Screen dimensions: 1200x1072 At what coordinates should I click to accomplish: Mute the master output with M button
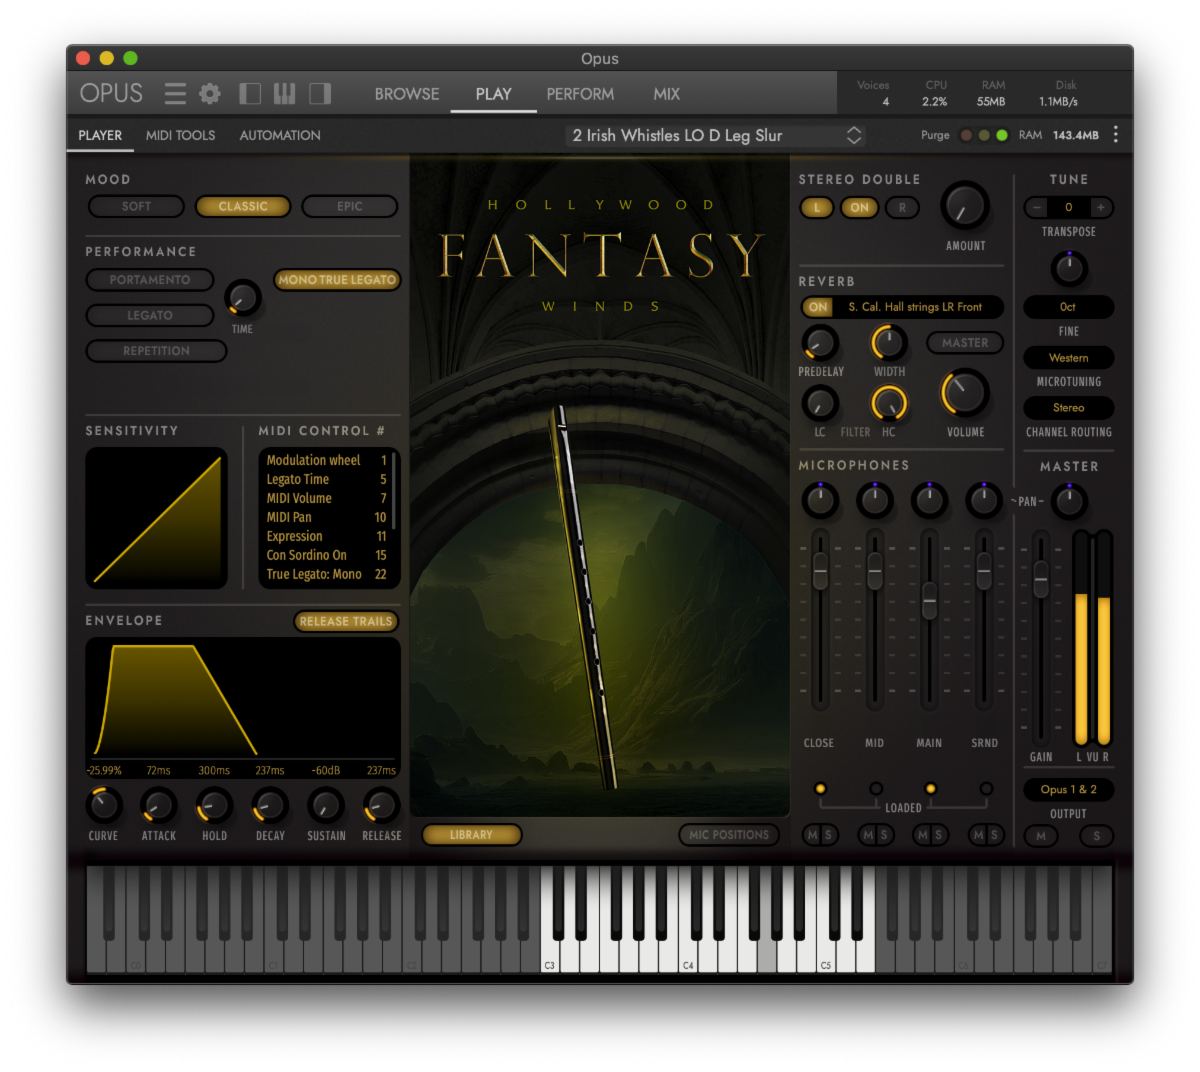pos(1041,836)
